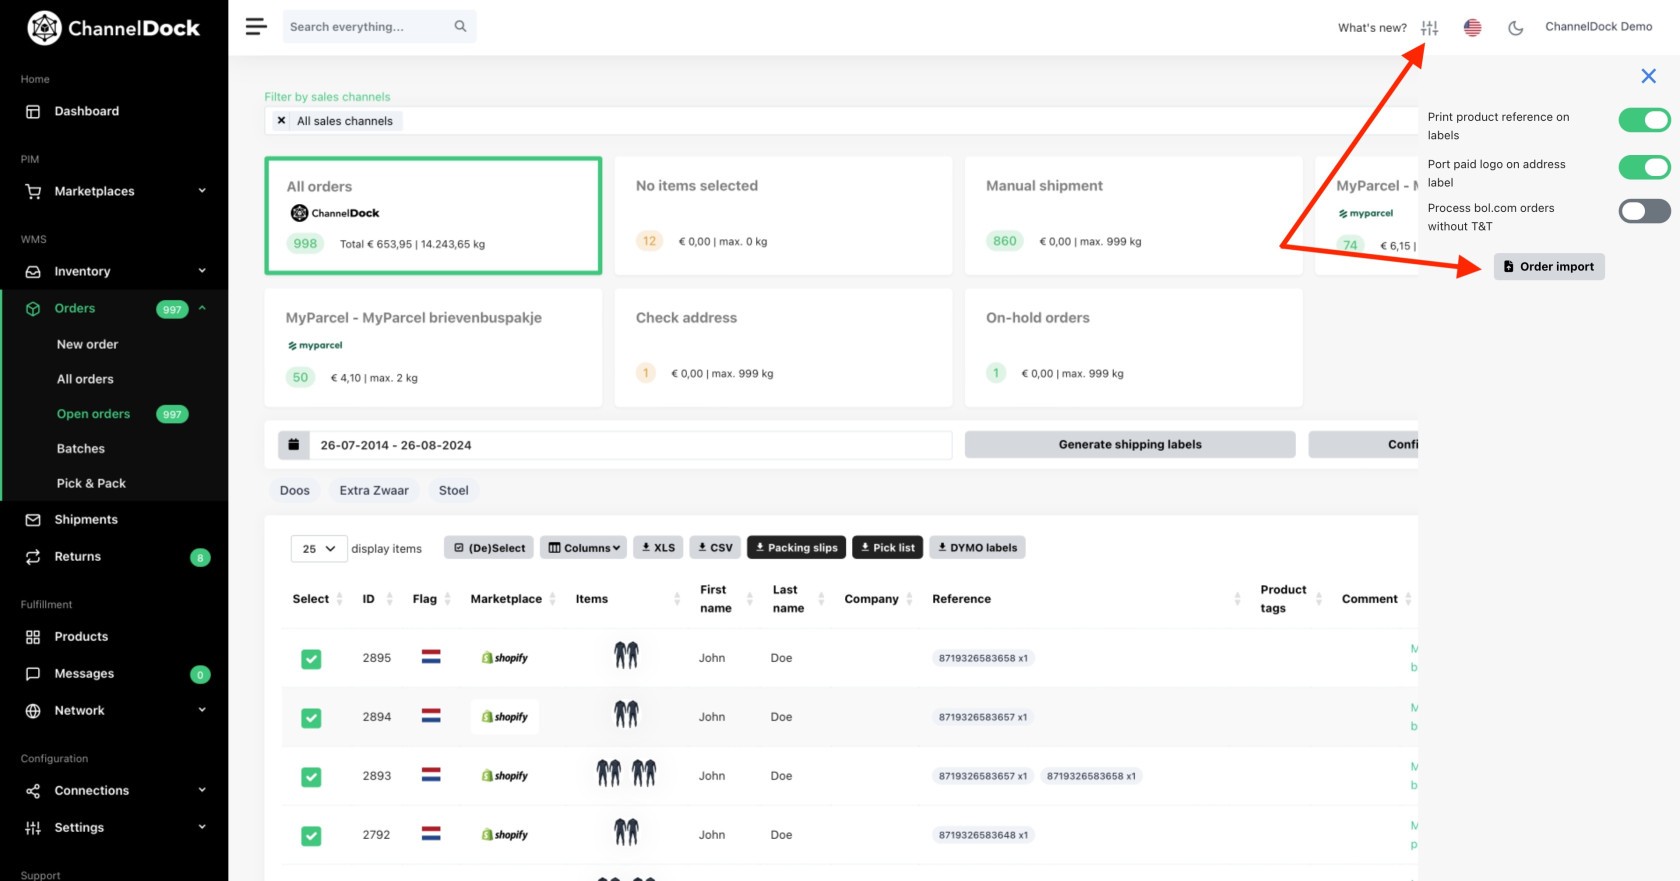Click the Settings sliders icon in sidebar
Viewport: 1680px width, 881px height.
(x=33, y=828)
